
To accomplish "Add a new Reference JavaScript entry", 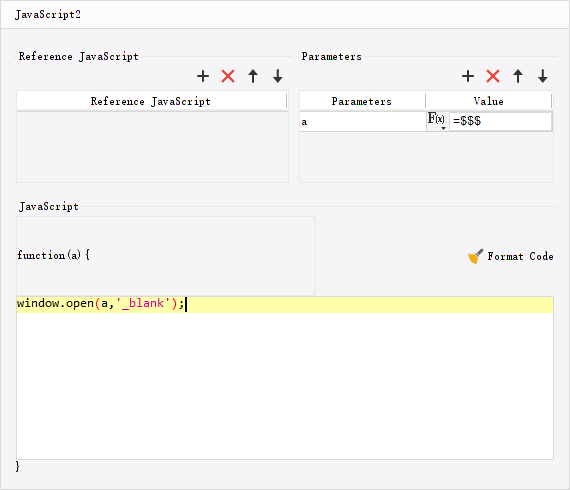I will tap(203, 76).
